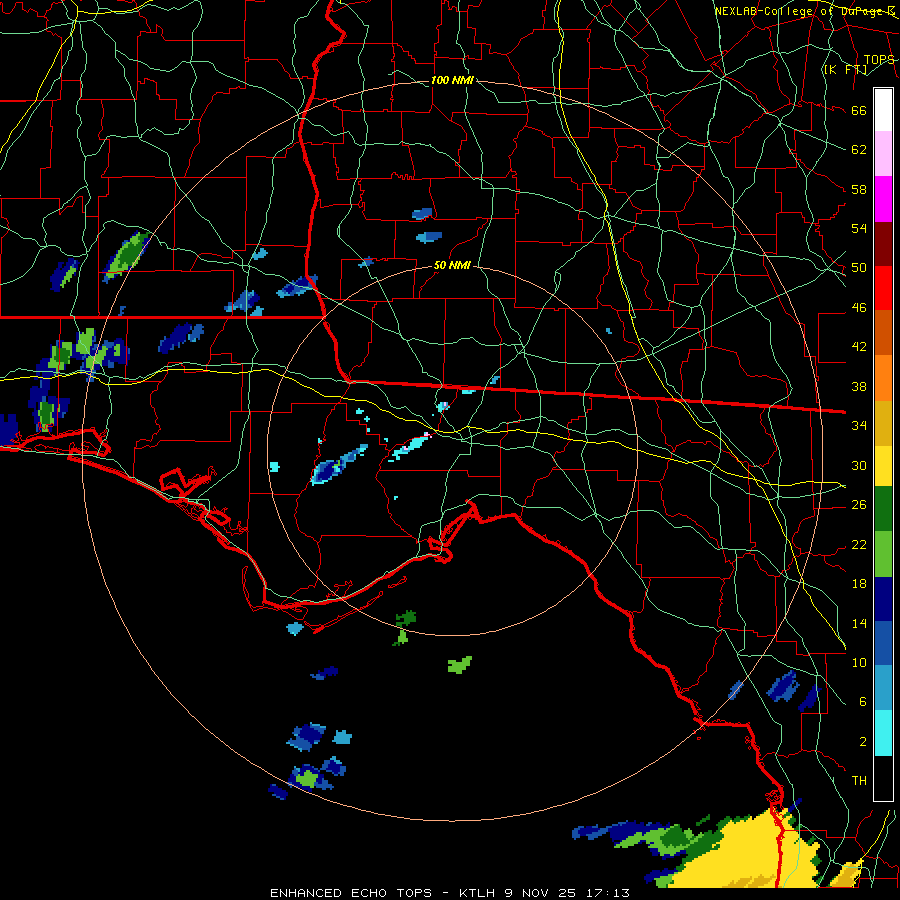
Task: Pick the navy blue legend swatch near 18
Action: click(x=883, y=599)
